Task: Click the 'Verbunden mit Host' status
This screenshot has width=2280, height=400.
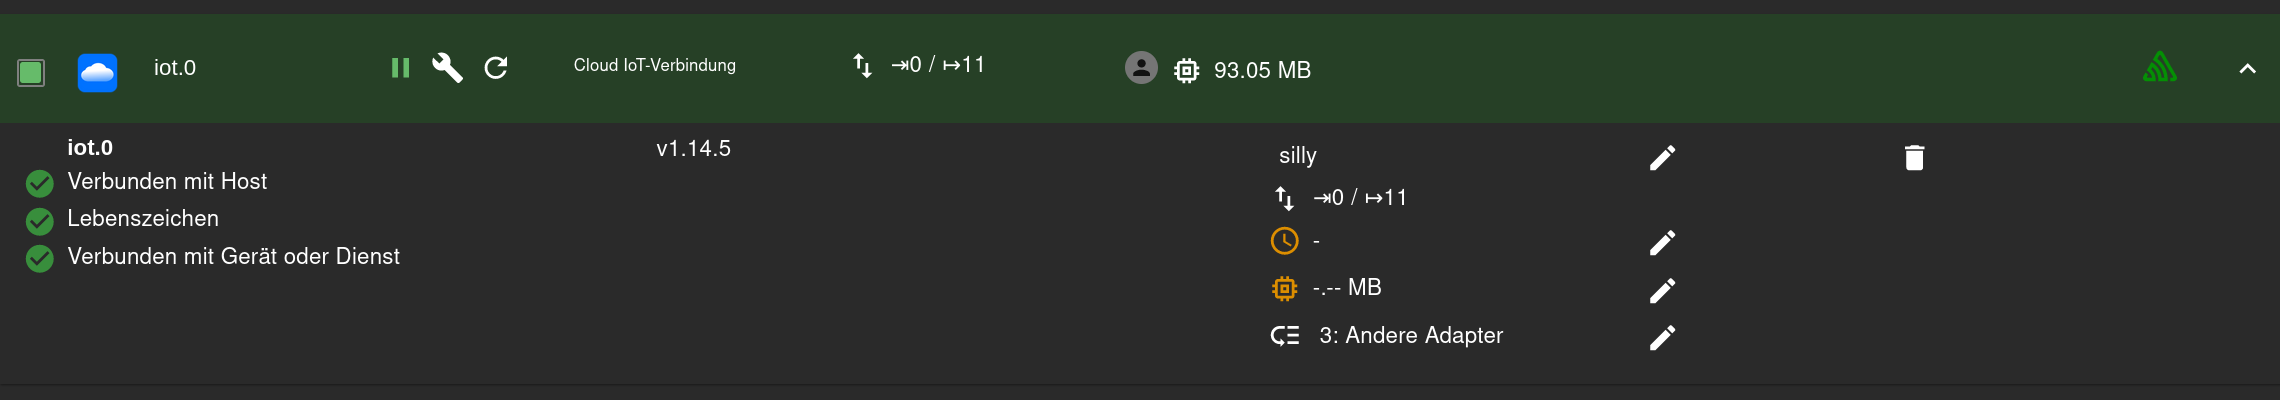Action: point(167,182)
